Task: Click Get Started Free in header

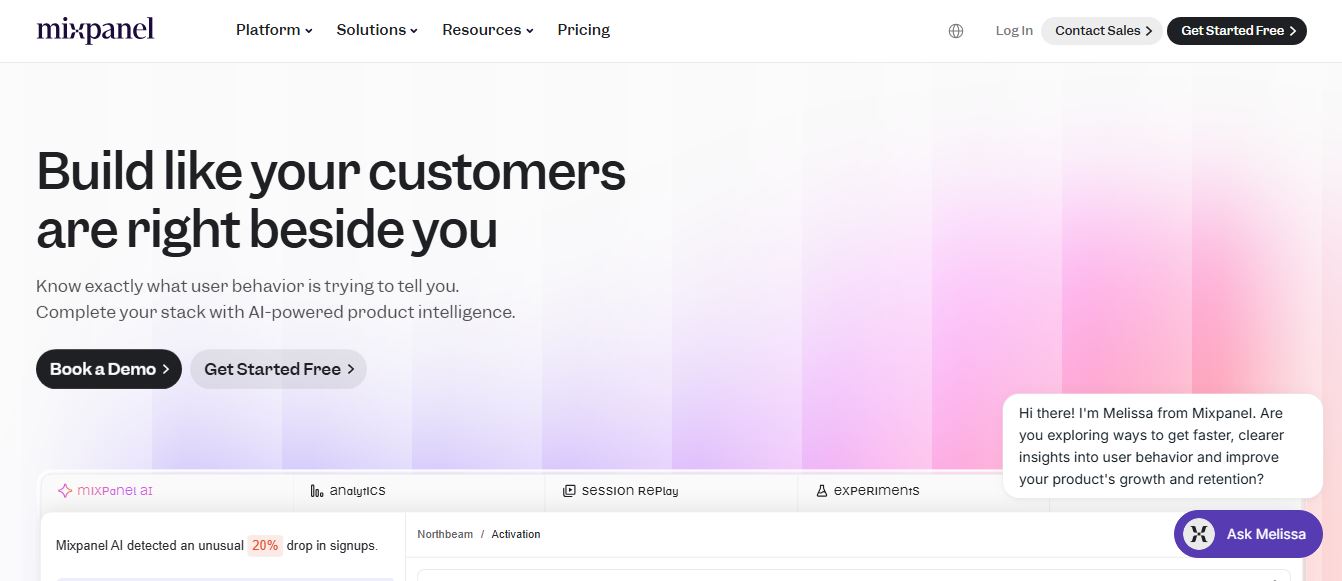Action: [x=1237, y=31]
